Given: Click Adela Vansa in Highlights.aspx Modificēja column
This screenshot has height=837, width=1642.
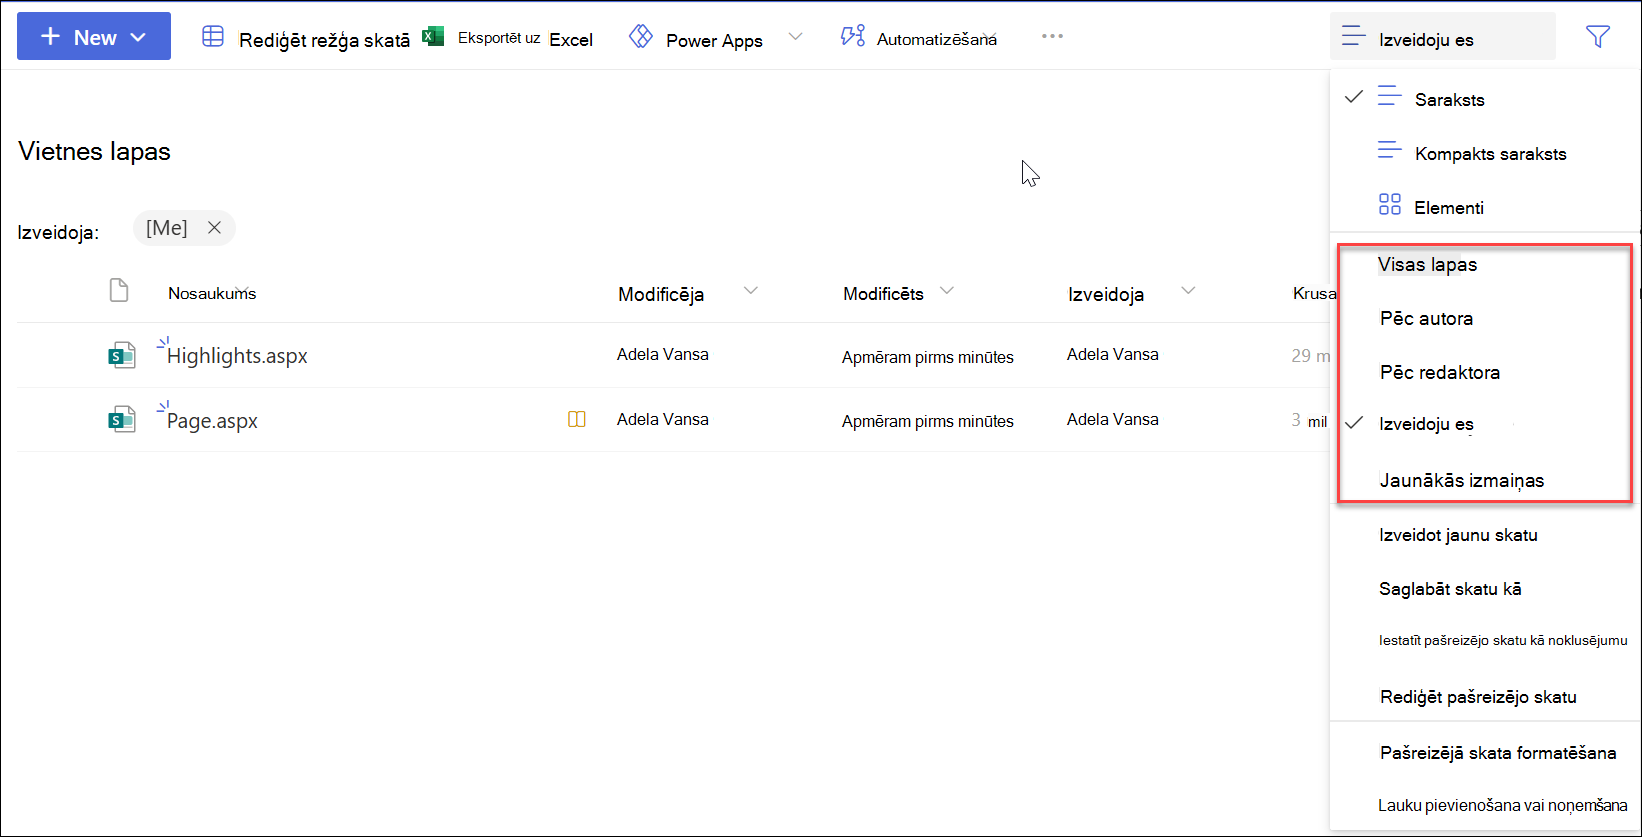Looking at the screenshot, I should point(662,354).
